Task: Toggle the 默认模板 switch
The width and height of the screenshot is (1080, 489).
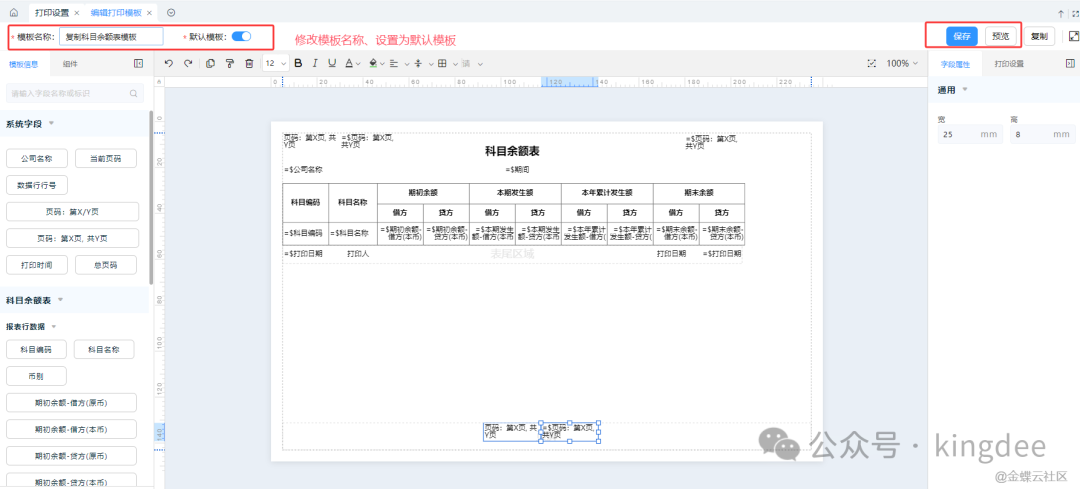Action: tap(241, 36)
